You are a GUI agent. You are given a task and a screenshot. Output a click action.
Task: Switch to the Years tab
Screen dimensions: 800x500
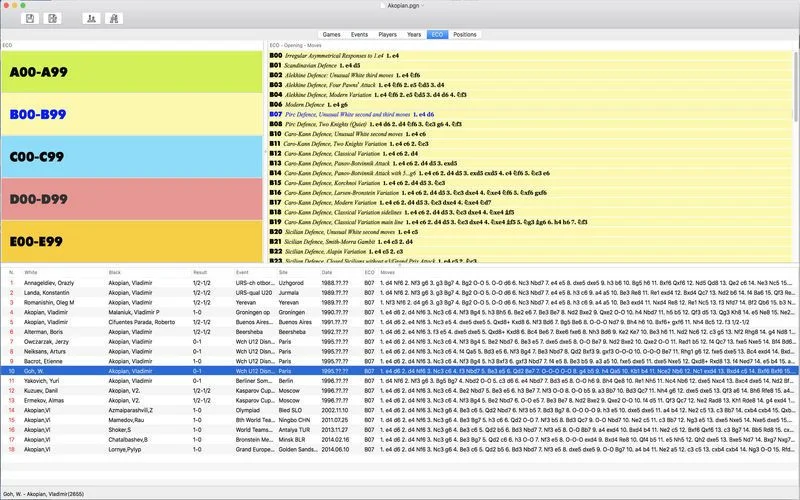click(414, 34)
